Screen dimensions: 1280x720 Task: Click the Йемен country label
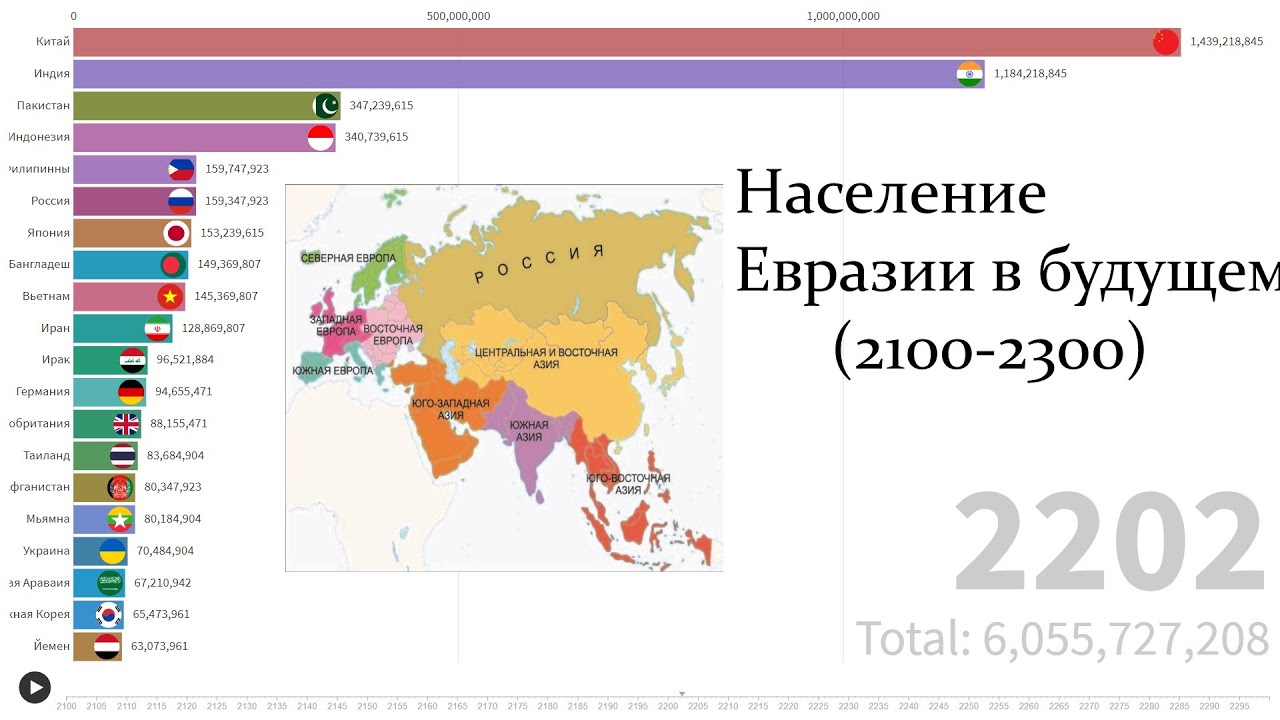pos(53,646)
